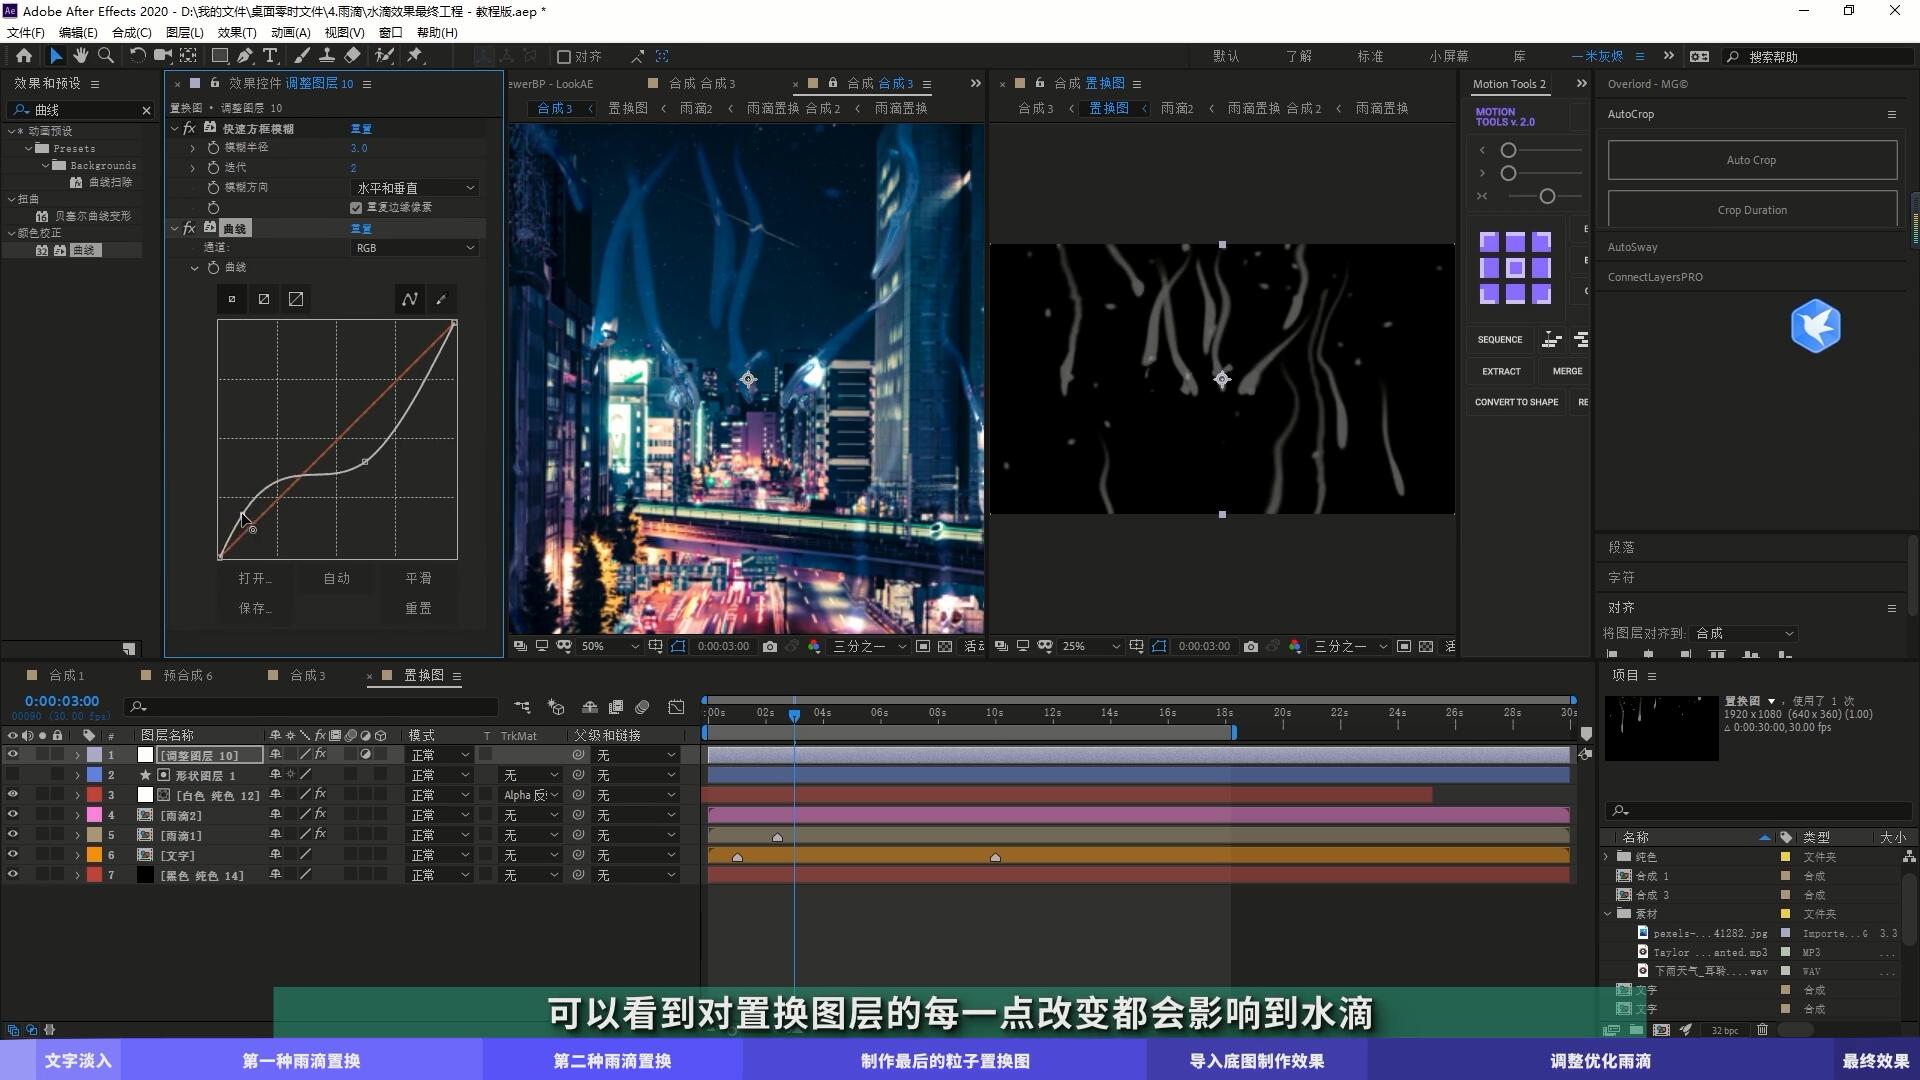Hide layer 文字 with eye toggle
The height and width of the screenshot is (1080, 1920).
click(x=12, y=855)
